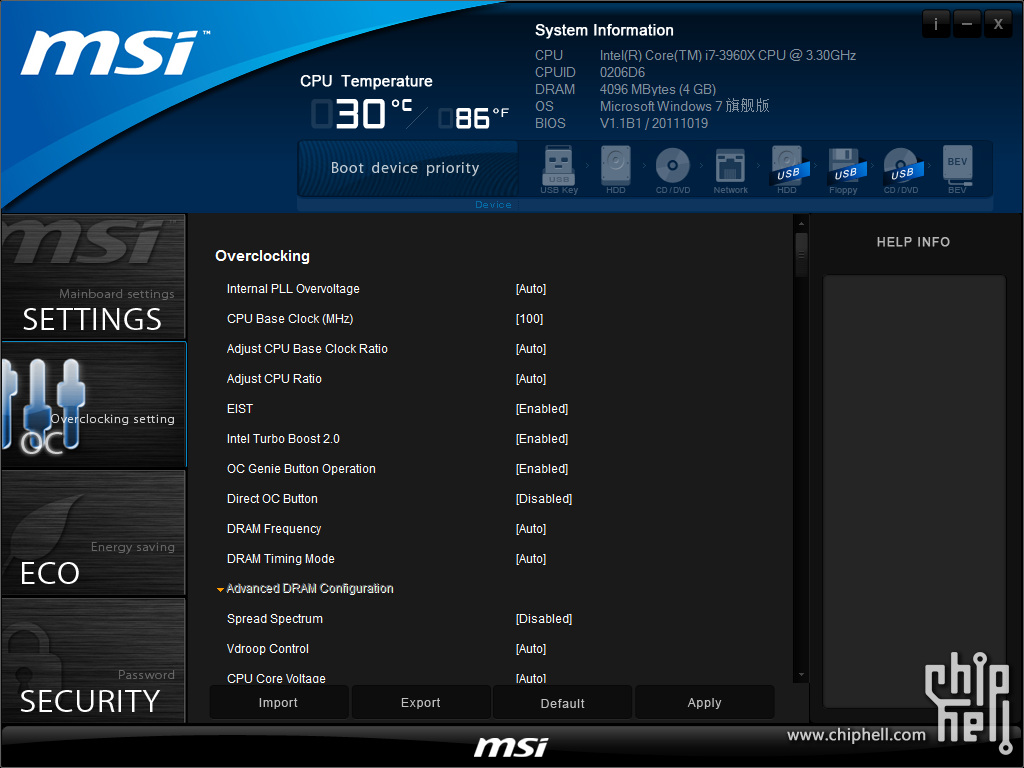1024x768 pixels.
Task: Click the Export button
Action: [421, 703]
